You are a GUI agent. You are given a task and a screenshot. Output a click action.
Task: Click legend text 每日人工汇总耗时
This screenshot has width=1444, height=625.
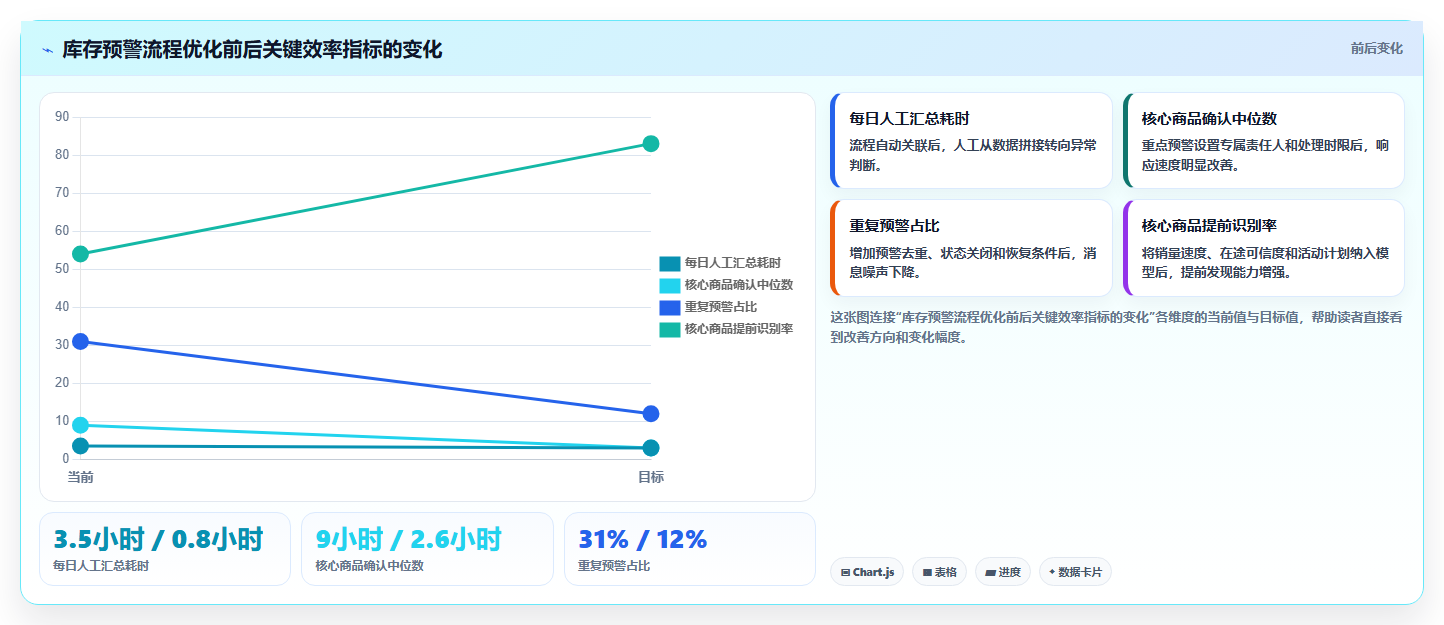(x=733, y=264)
